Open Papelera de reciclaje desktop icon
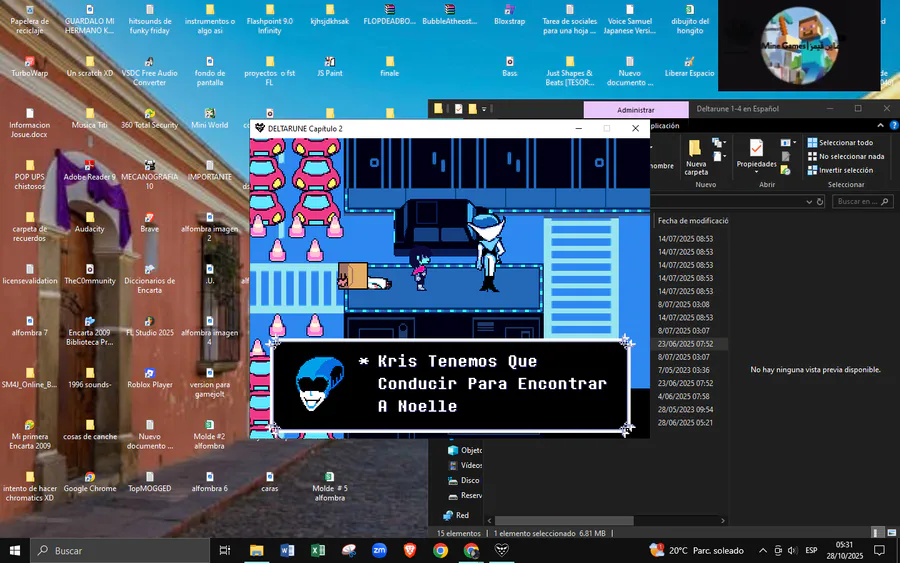The width and height of the screenshot is (900, 563). (30, 20)
